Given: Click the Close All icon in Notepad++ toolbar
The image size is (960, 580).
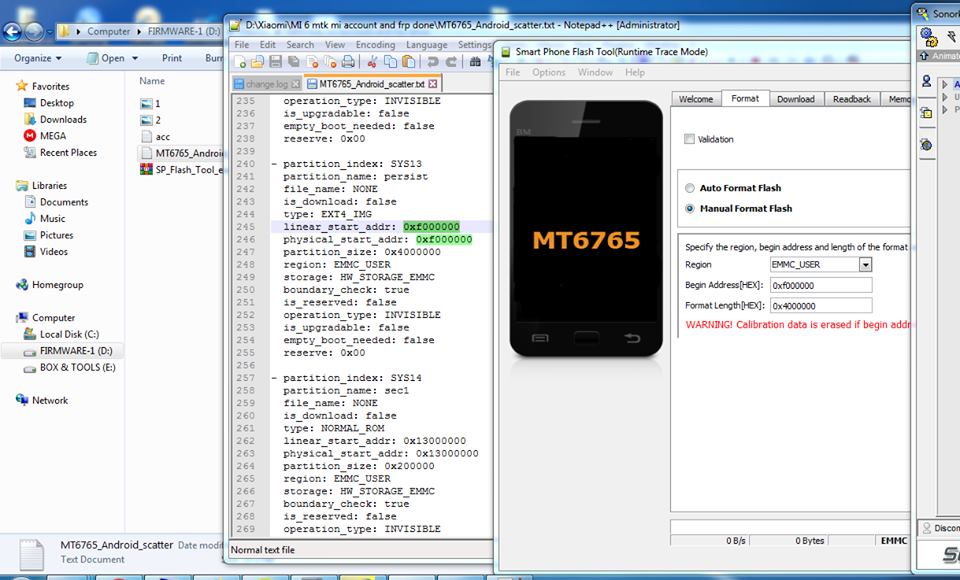Looking at the screenshot, I should 330,61.
